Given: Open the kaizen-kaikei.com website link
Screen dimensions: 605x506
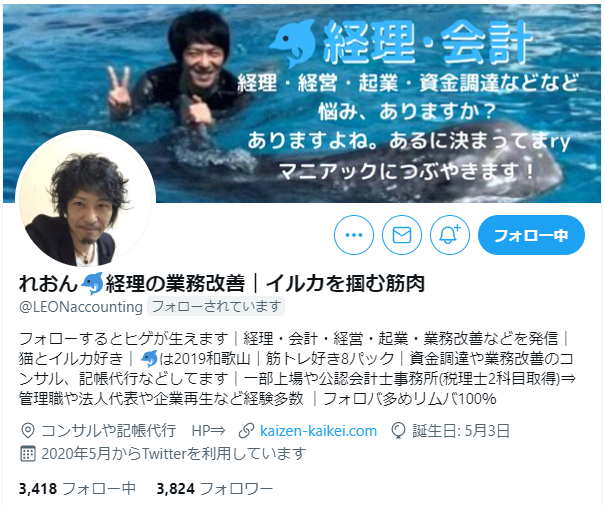Looking at the screenshot, I should click(x=318, y=431).
